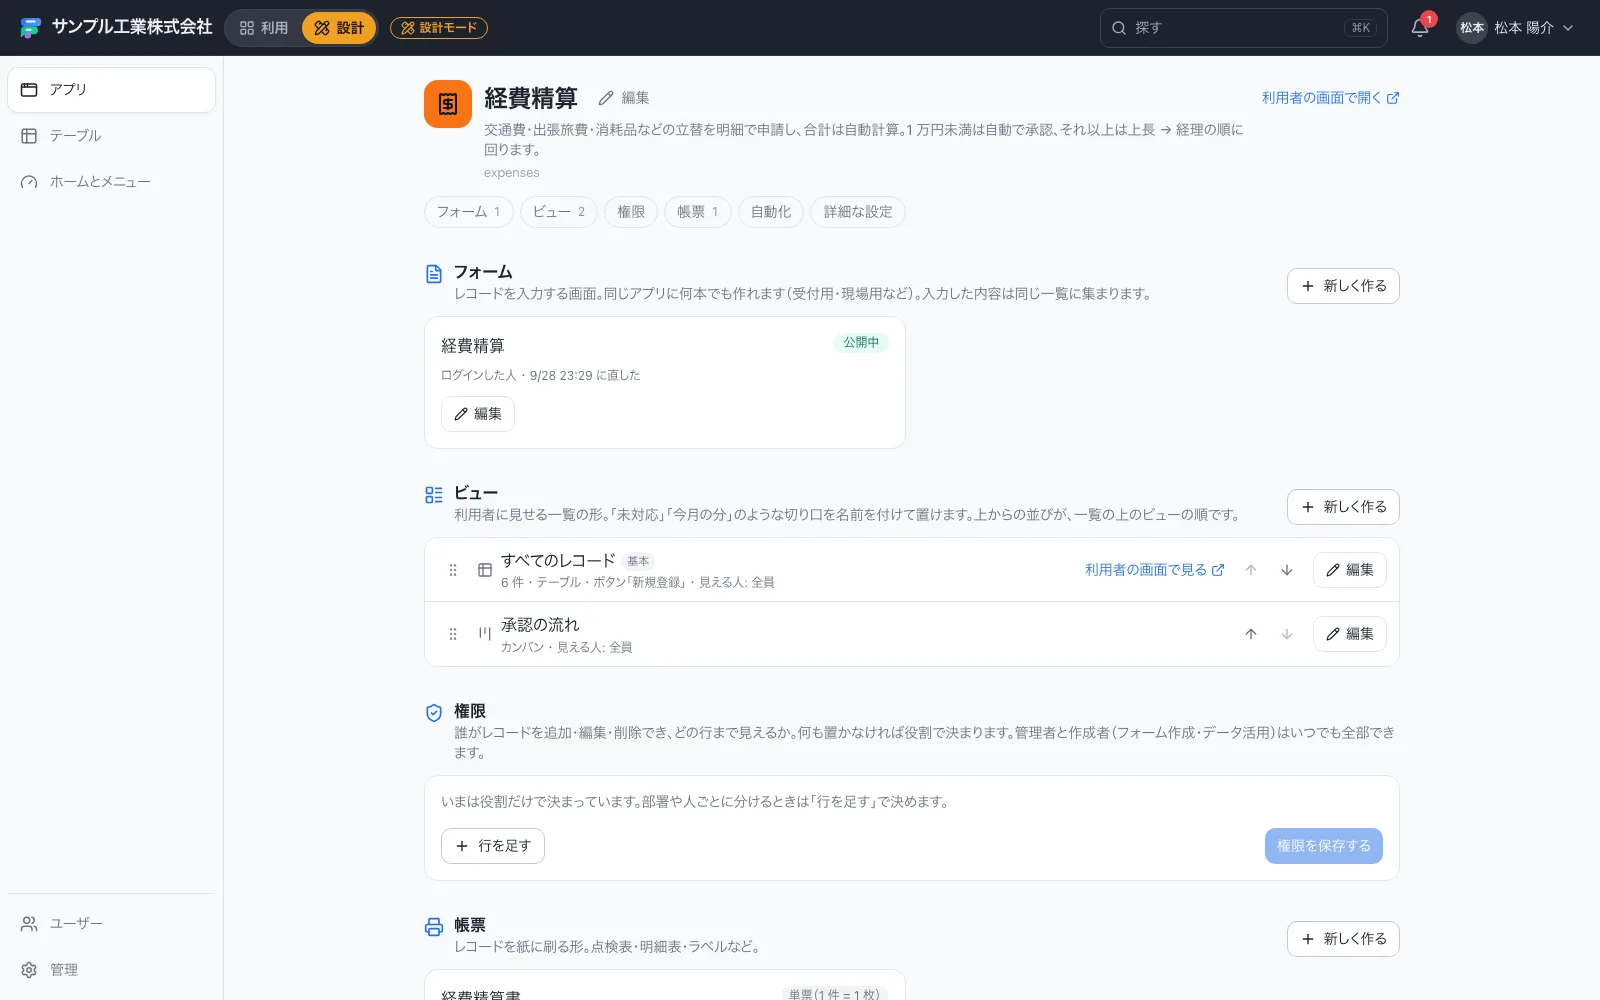Click the expenses identifier text
Image resolution: width=1600 pixels, height=1000 pixels.
(x=512, y=173)
